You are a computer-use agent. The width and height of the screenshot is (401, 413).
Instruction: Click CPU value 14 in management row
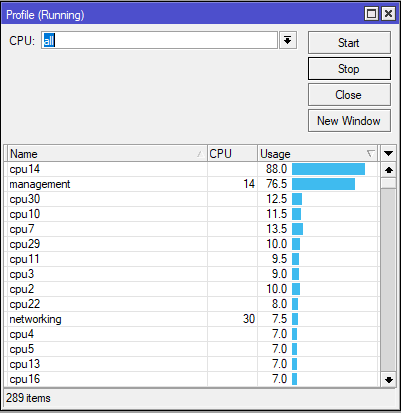point(249,184)
